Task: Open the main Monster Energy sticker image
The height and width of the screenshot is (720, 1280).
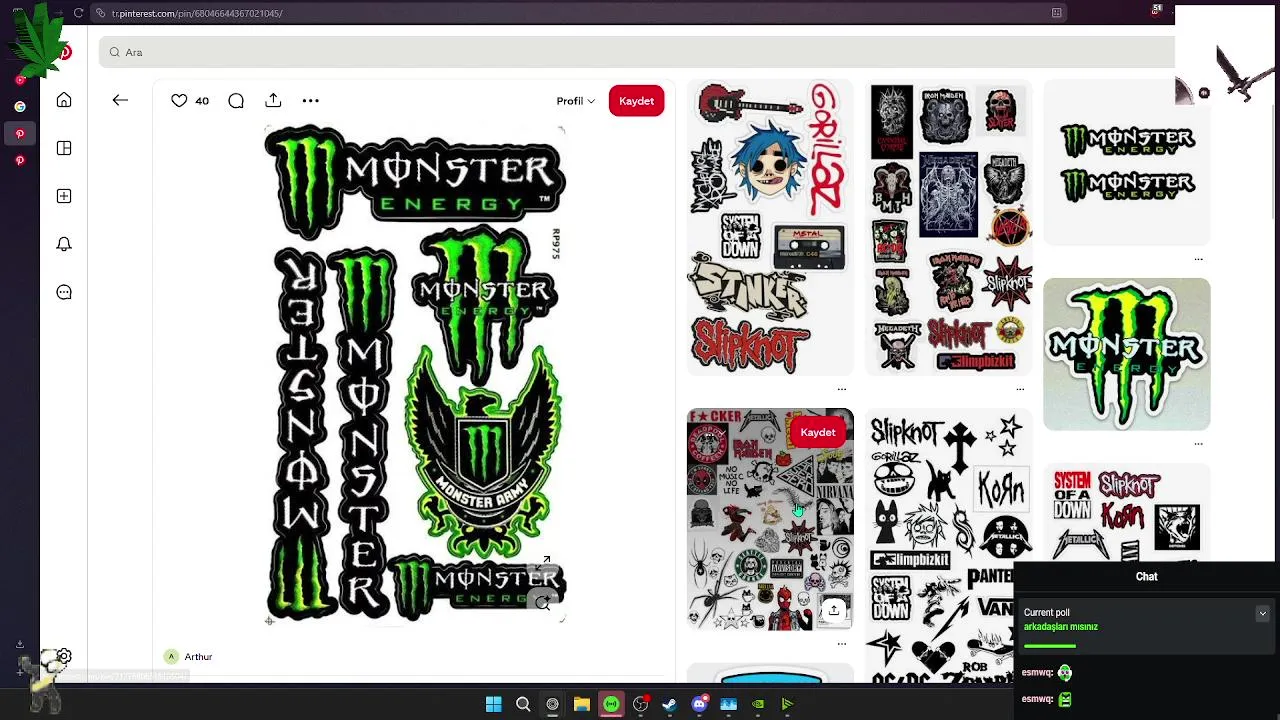Action: 415,375
